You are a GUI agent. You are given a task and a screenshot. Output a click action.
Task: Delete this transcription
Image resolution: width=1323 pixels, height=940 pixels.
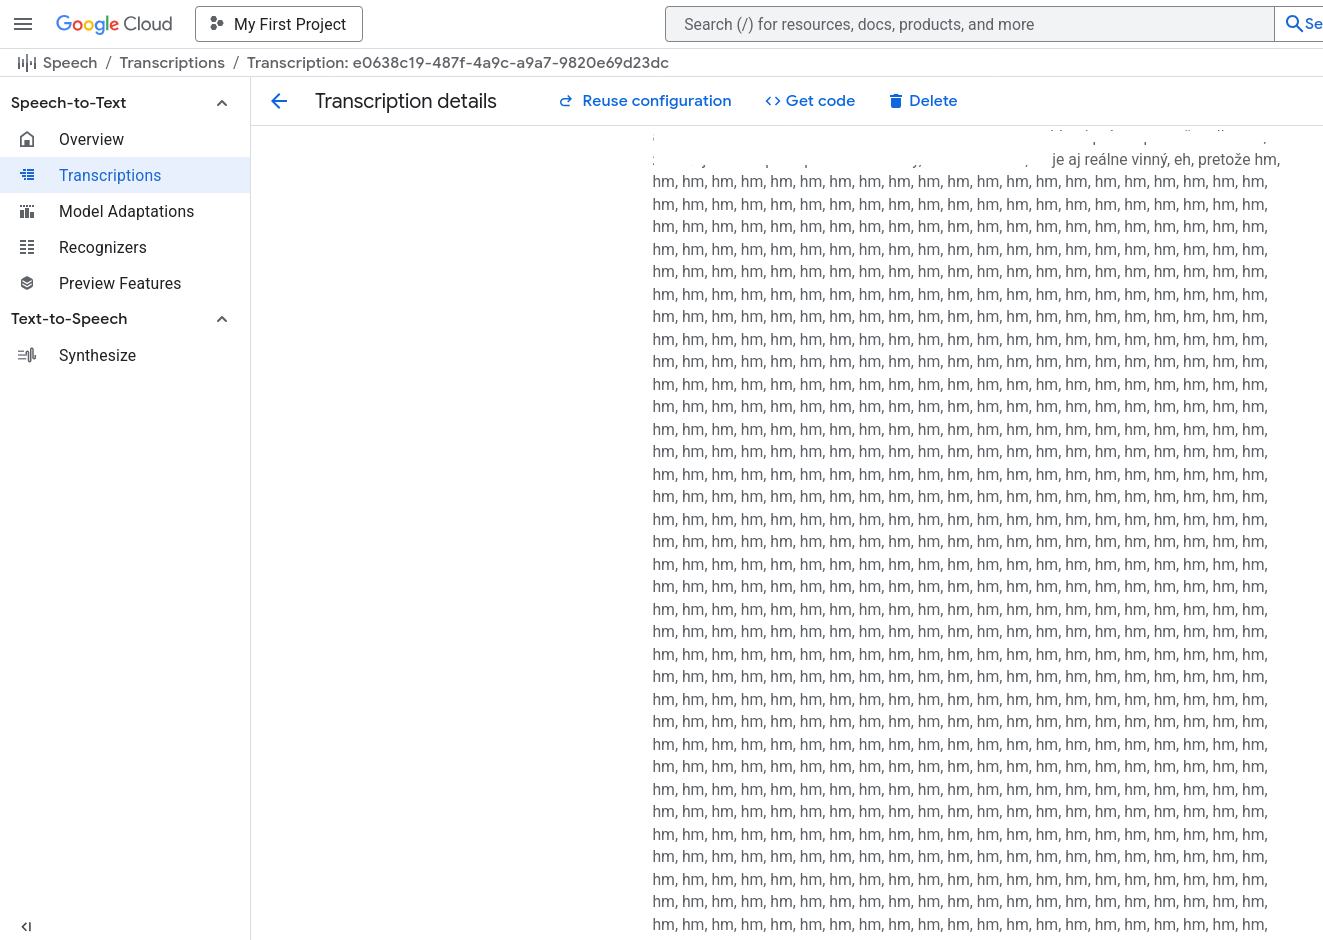pos(923,101)
